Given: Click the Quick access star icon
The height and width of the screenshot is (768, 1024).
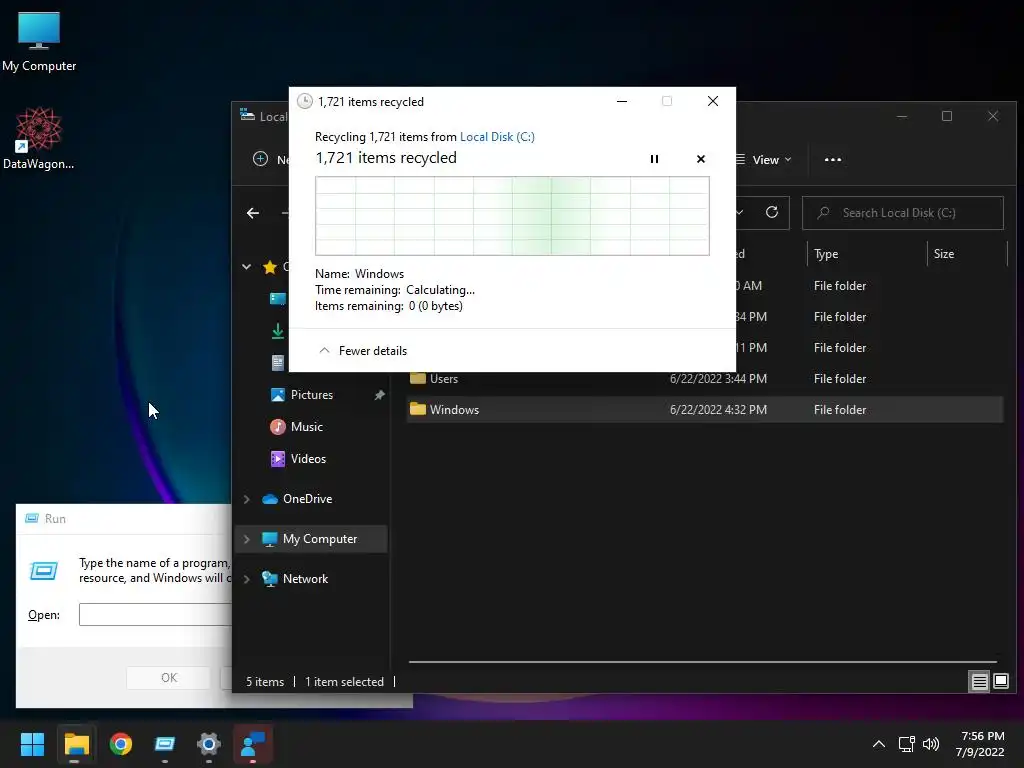Looking at the screenshot, I should 270,266.
